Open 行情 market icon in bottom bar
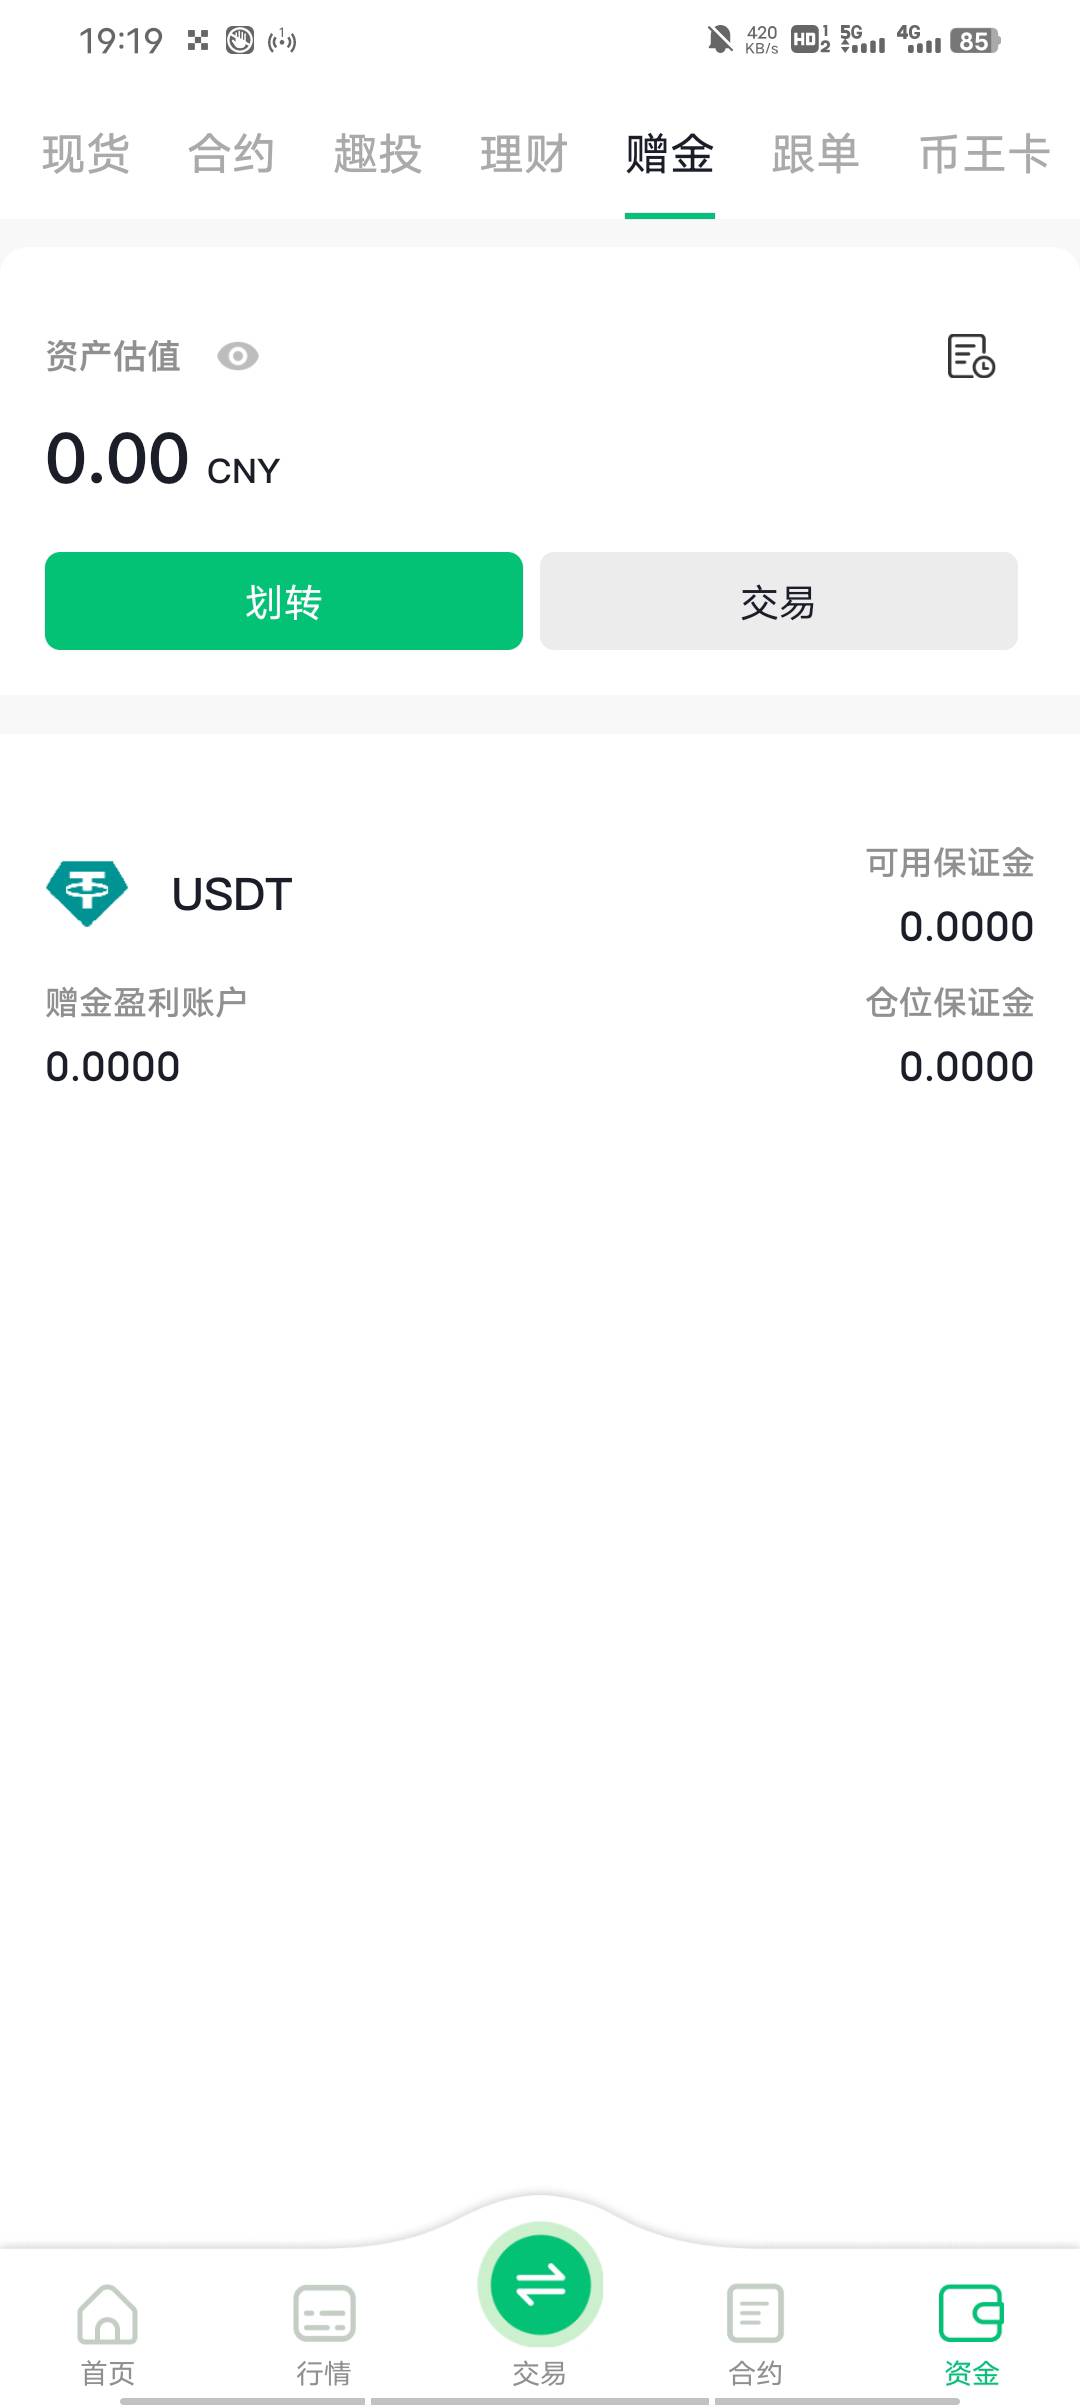Image resolution: width=1080 pixels, height=2408 pixels. coord(324,2314)
